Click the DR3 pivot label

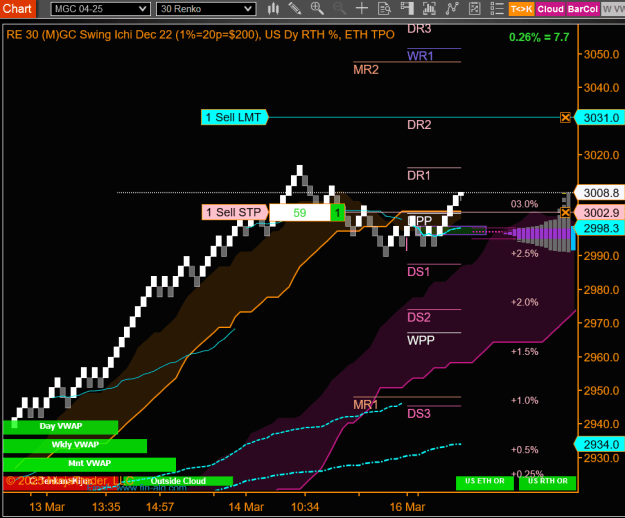[419, 29]
